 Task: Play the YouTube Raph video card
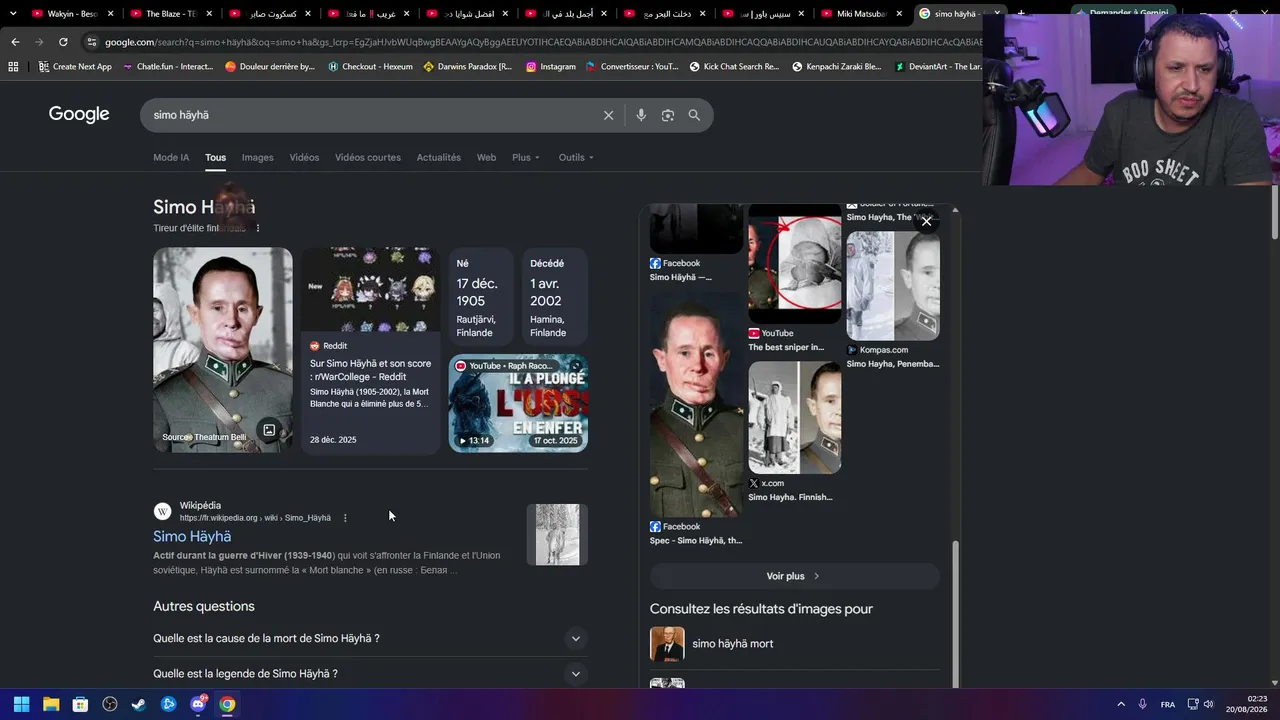click(518, 403)
